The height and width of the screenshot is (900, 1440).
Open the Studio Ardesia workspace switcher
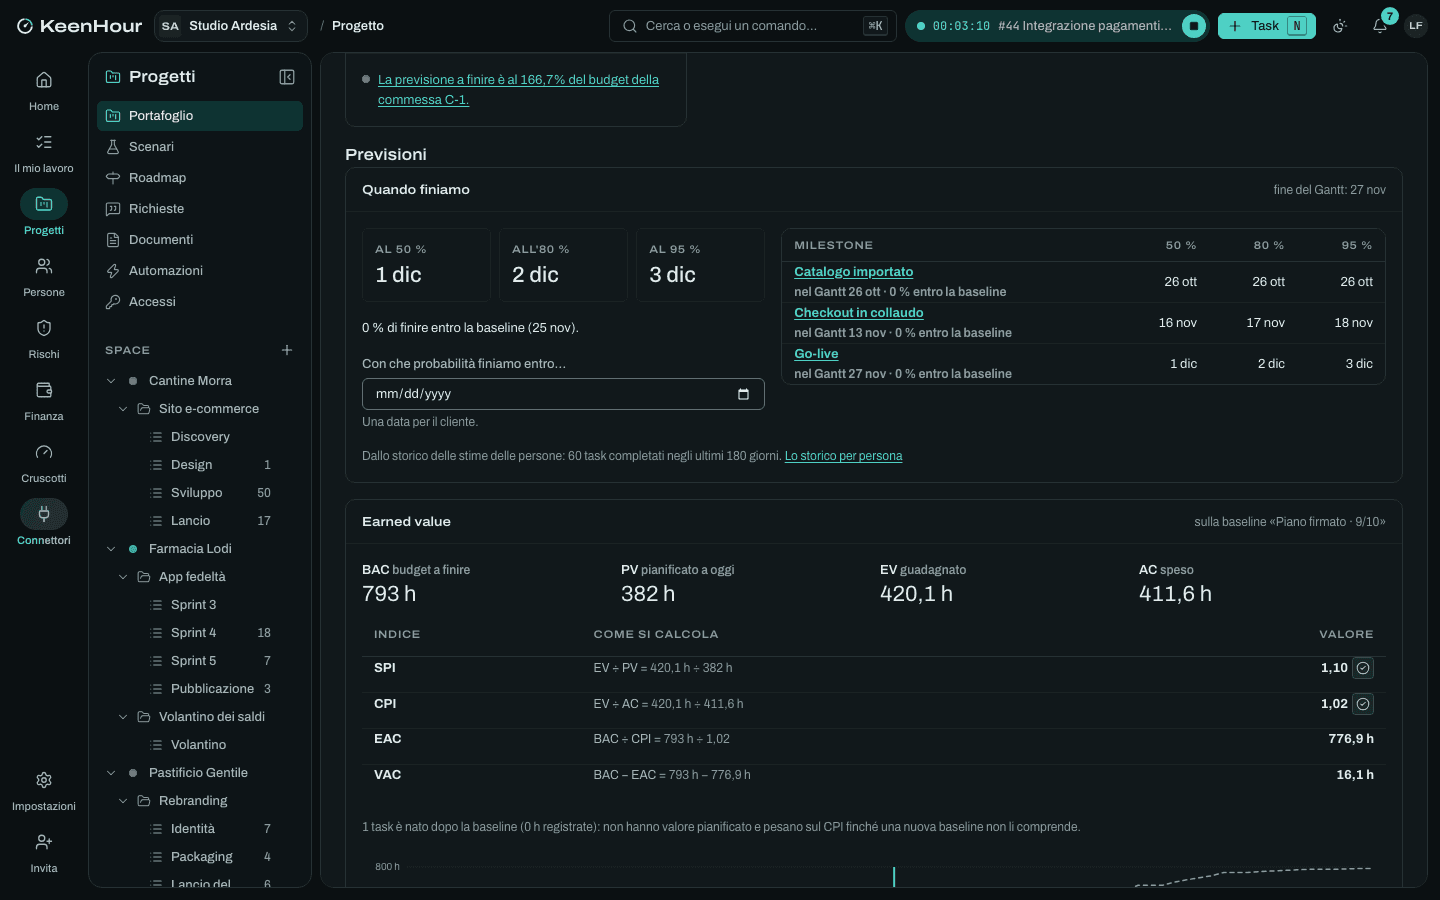click(x=231, y=26)
